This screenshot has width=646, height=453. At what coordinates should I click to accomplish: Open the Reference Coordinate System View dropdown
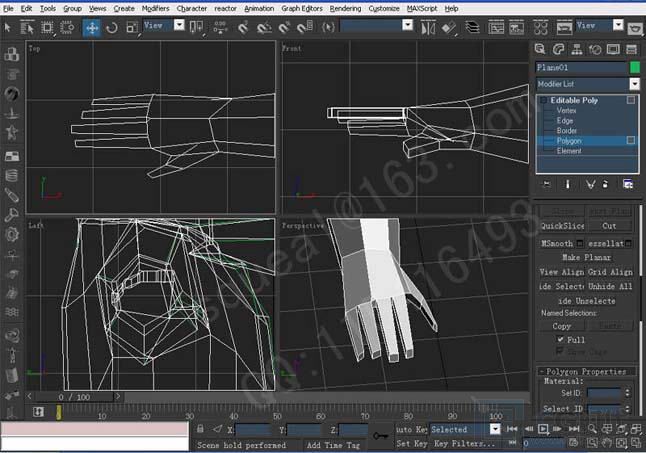(179, 25)
